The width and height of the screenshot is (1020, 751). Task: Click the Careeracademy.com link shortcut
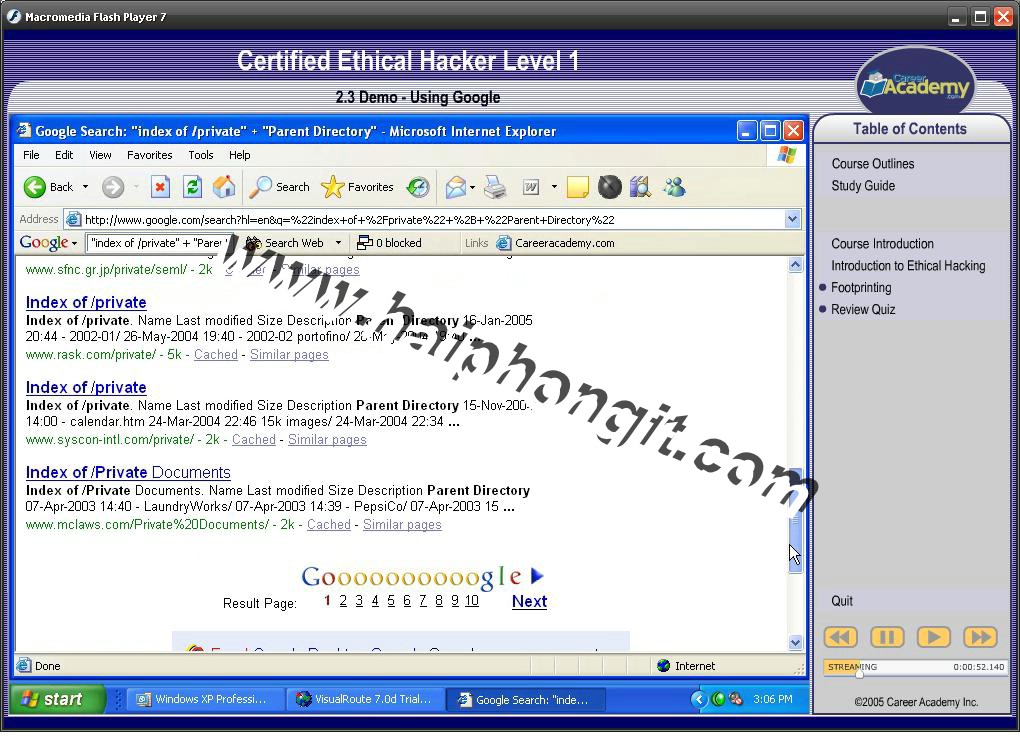pyautogui.click(x=556, y=243)
